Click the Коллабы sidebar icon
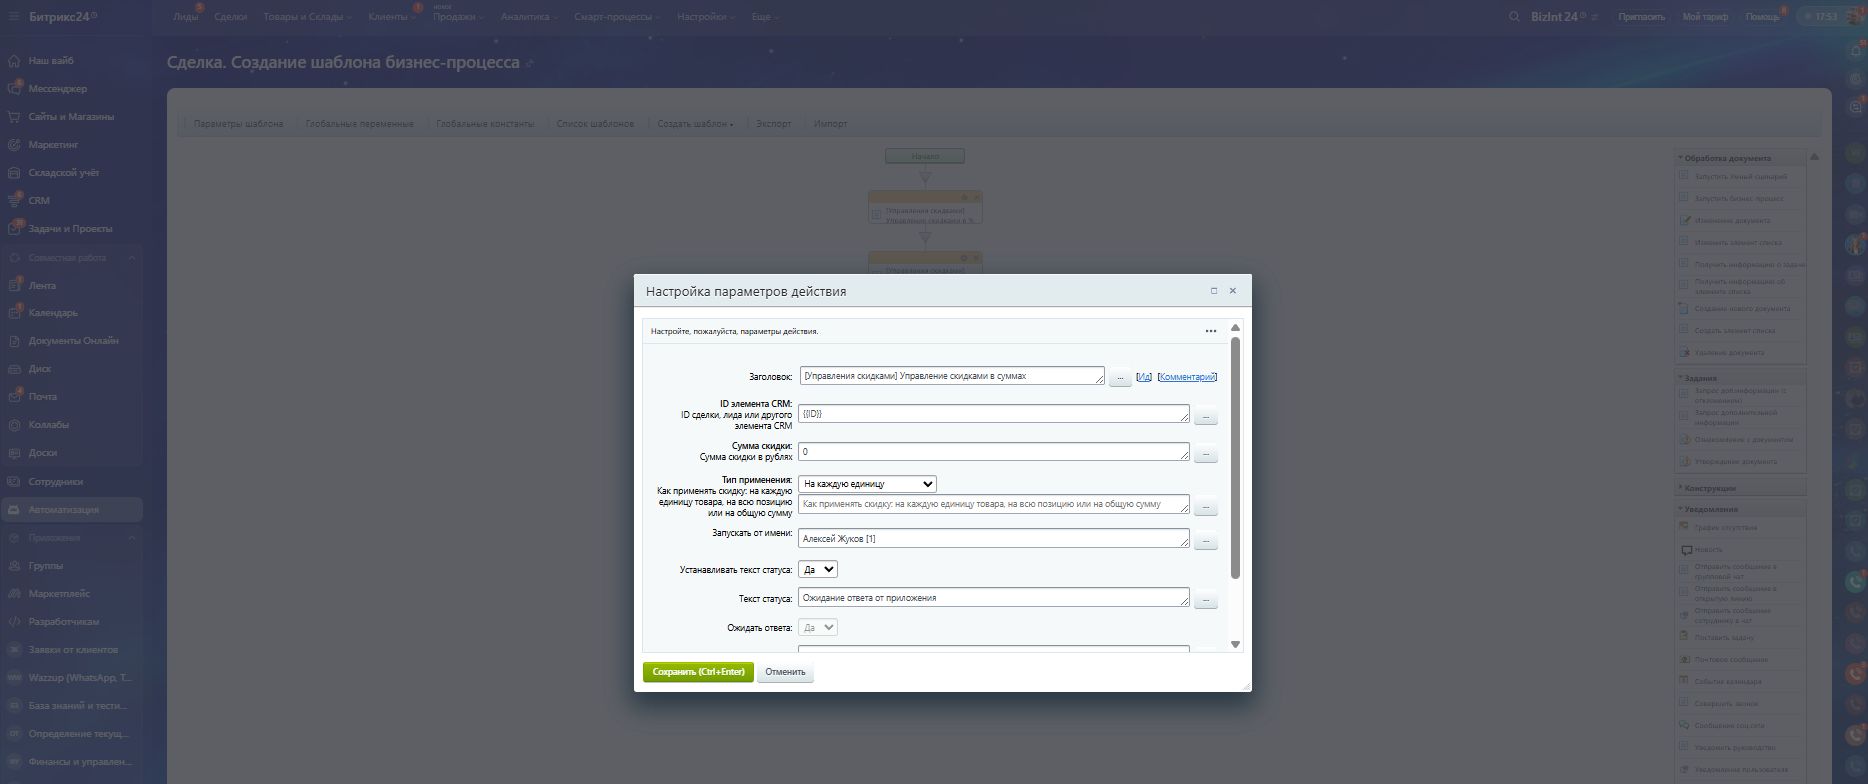The image size is (1868, 784). coord(14,425)
